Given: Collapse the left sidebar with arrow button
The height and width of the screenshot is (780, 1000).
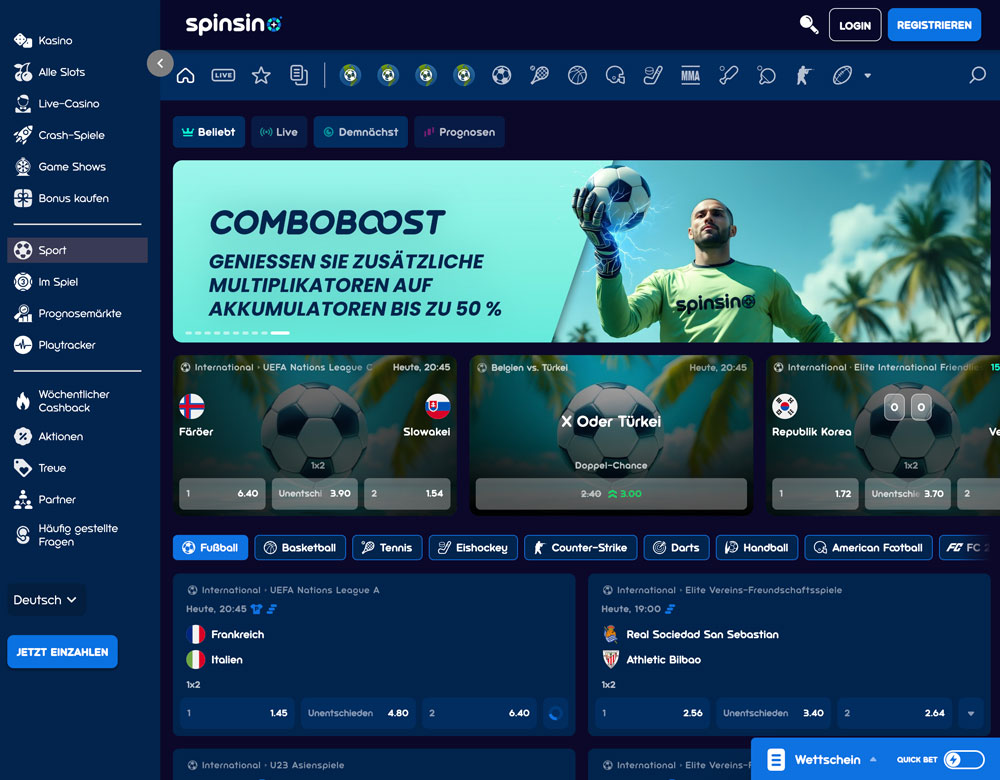Looking at the screenshot, I should (x=160, y=63).
